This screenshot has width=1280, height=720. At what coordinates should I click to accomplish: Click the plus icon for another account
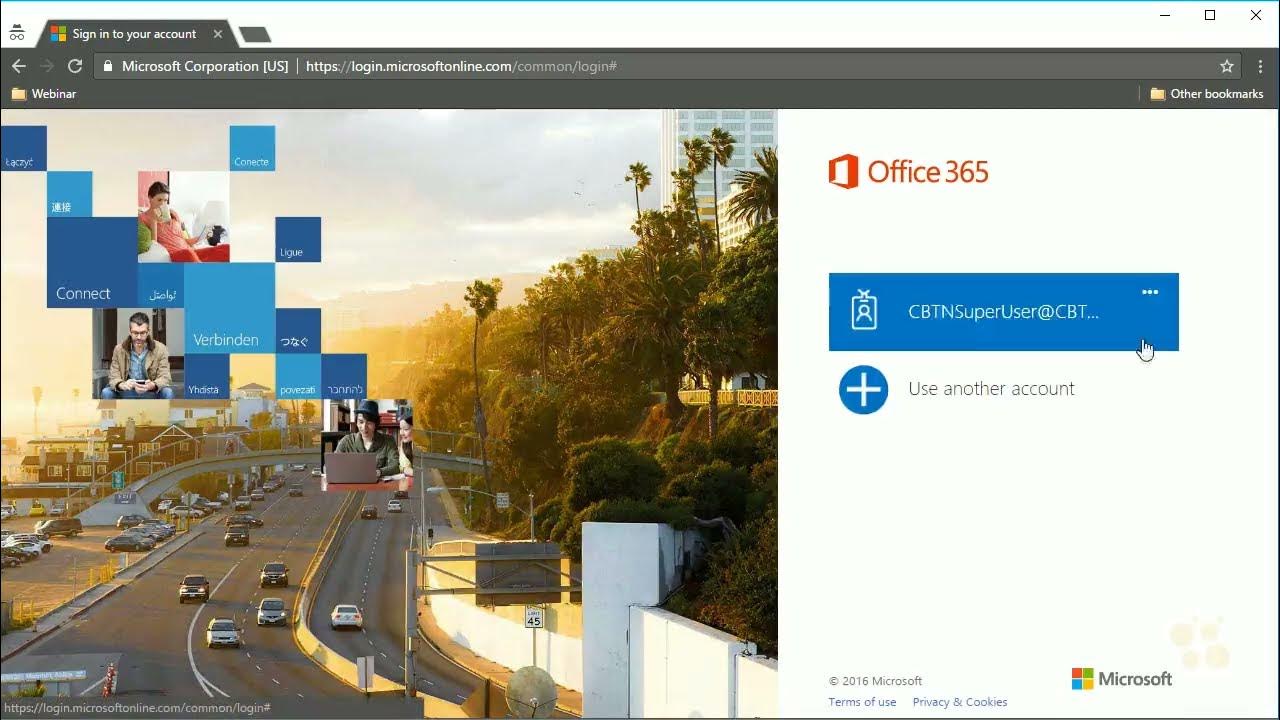(x=864, y=389)
